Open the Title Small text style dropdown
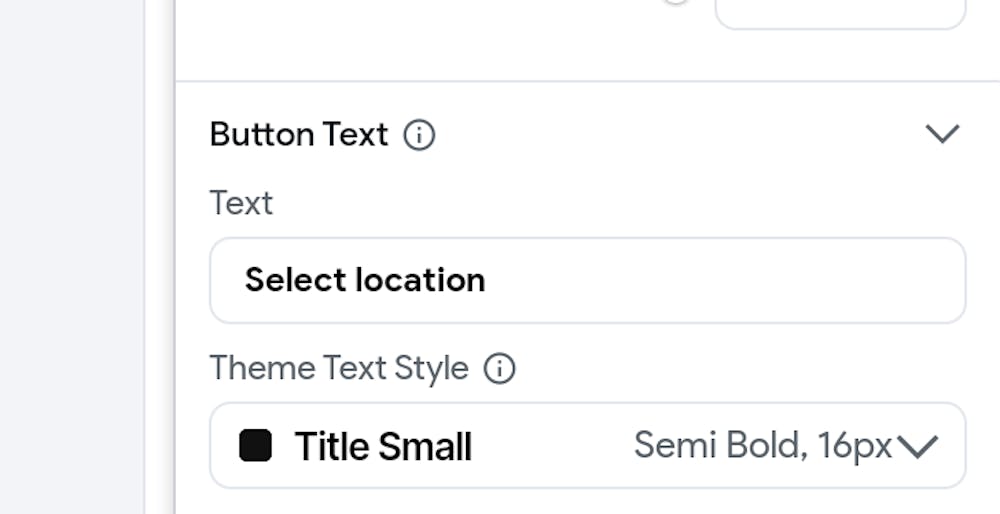This screenshot has height=514, width=1000. (x=917, y=446)
